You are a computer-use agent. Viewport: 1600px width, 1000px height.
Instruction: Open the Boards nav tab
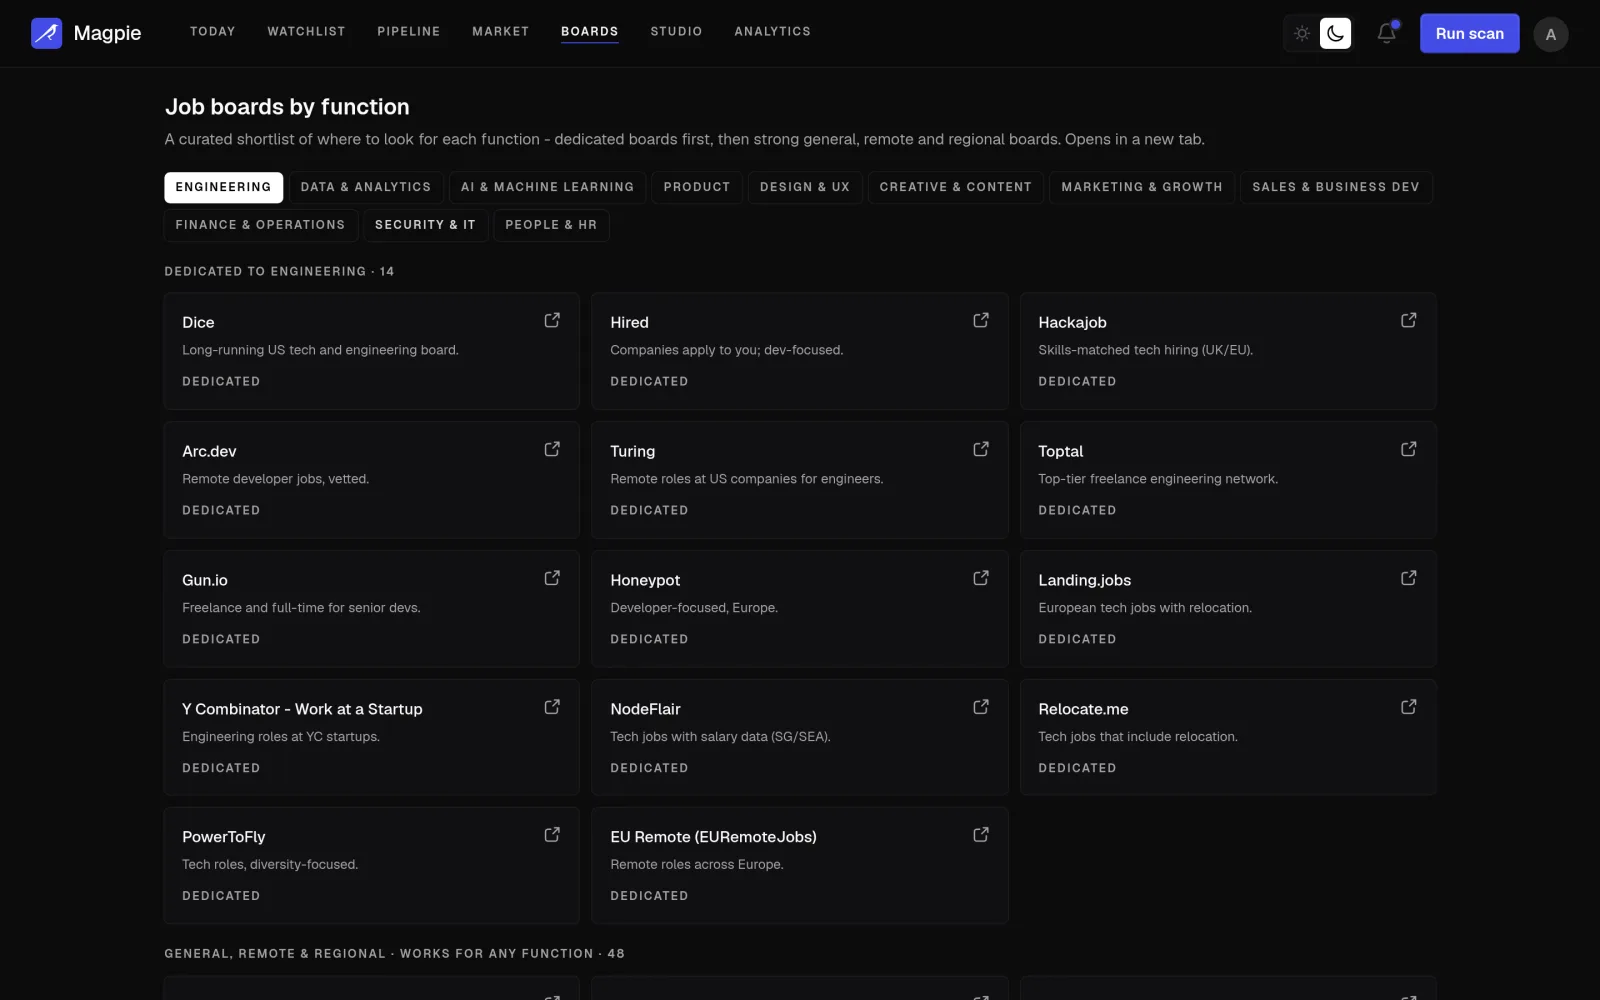pyautogui.click(x=590, y=32)
